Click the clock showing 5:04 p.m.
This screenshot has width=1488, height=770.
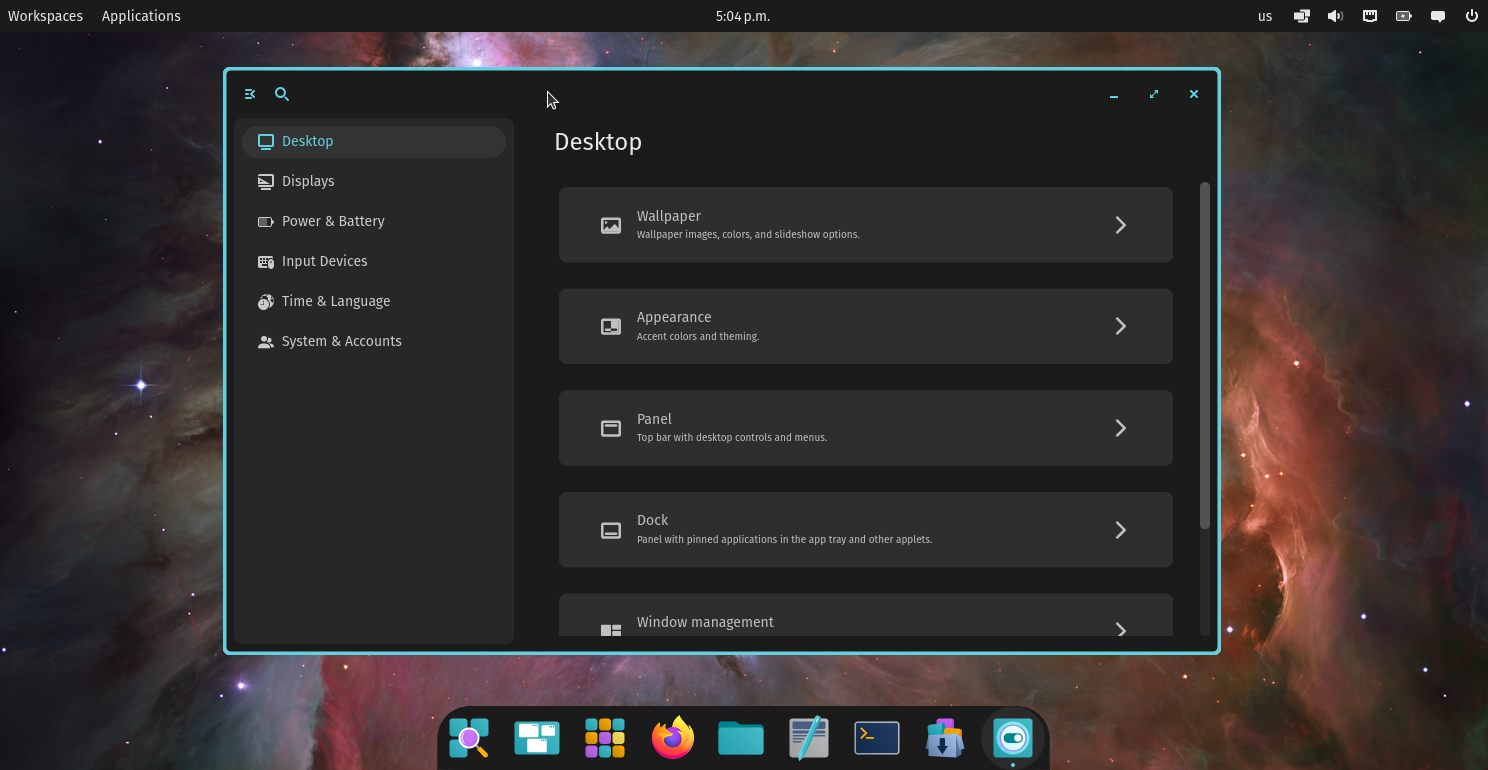pos(743,16)
